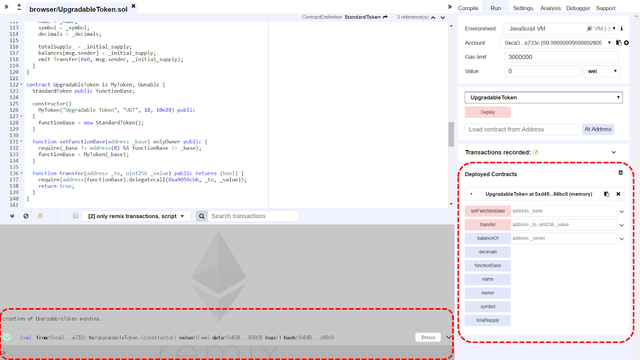
Task: Fold constructor body arrow at line 127
Action: point(22,116)
